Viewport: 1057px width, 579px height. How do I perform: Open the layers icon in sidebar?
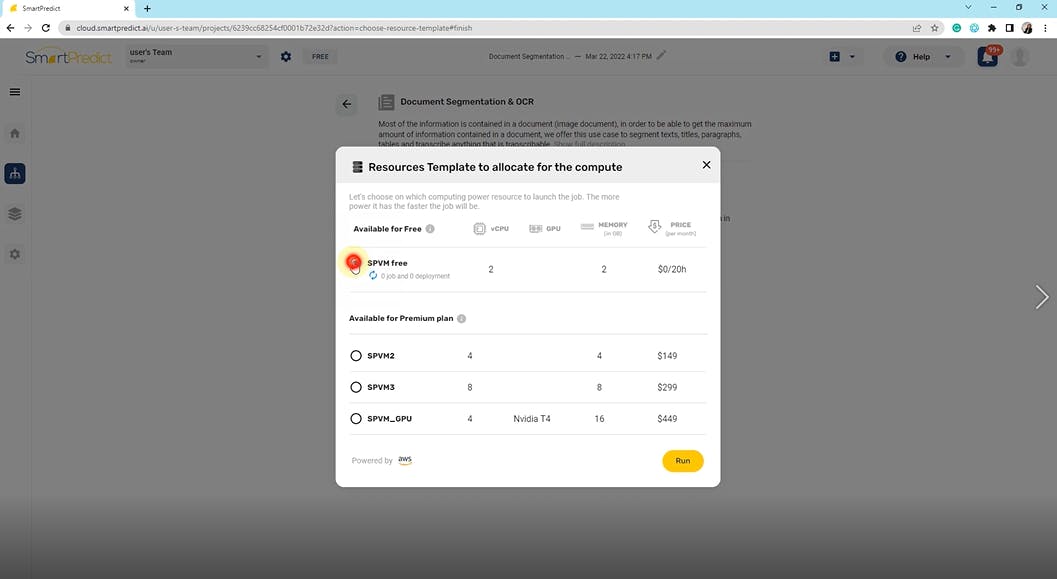coord(15,214)
